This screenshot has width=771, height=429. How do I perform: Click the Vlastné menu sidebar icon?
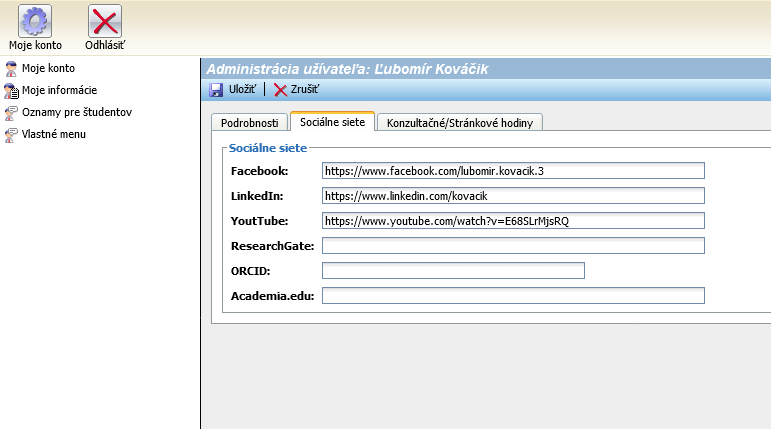coord(11,134)
